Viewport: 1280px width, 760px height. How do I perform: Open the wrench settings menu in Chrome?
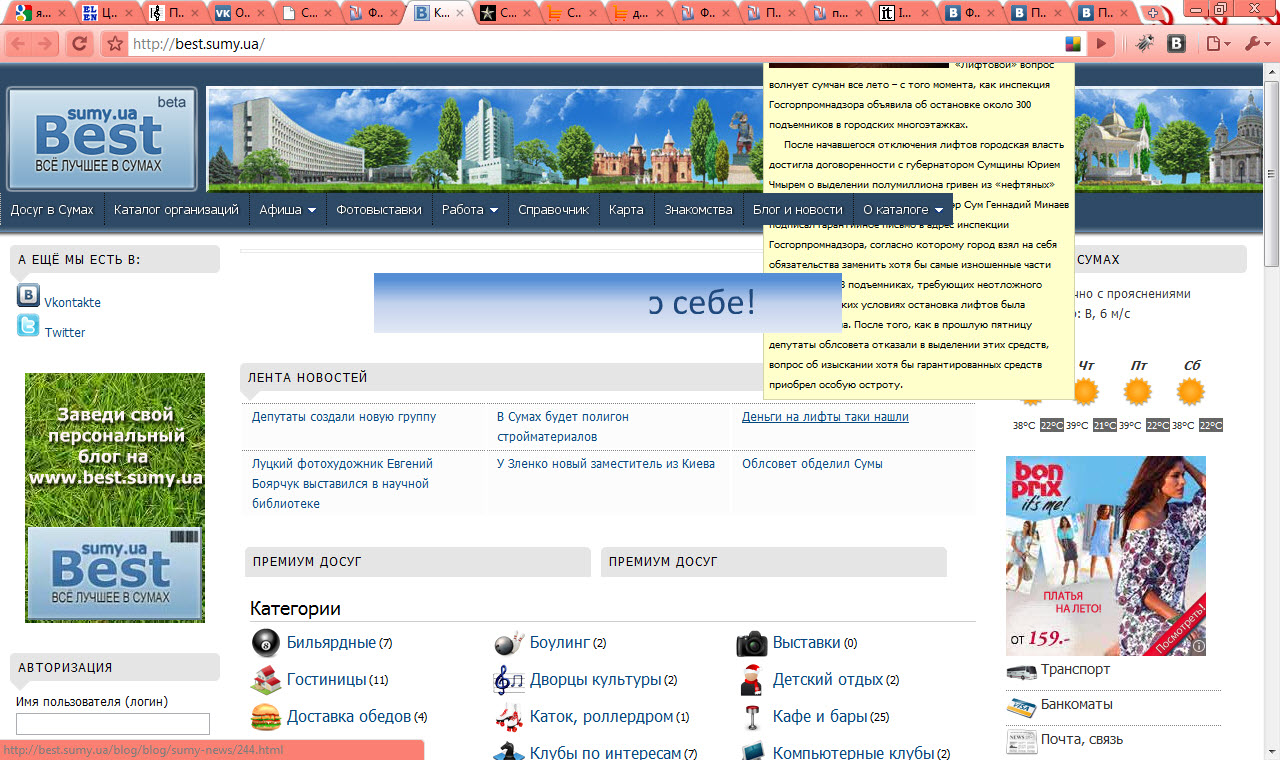coord(1256,44)
